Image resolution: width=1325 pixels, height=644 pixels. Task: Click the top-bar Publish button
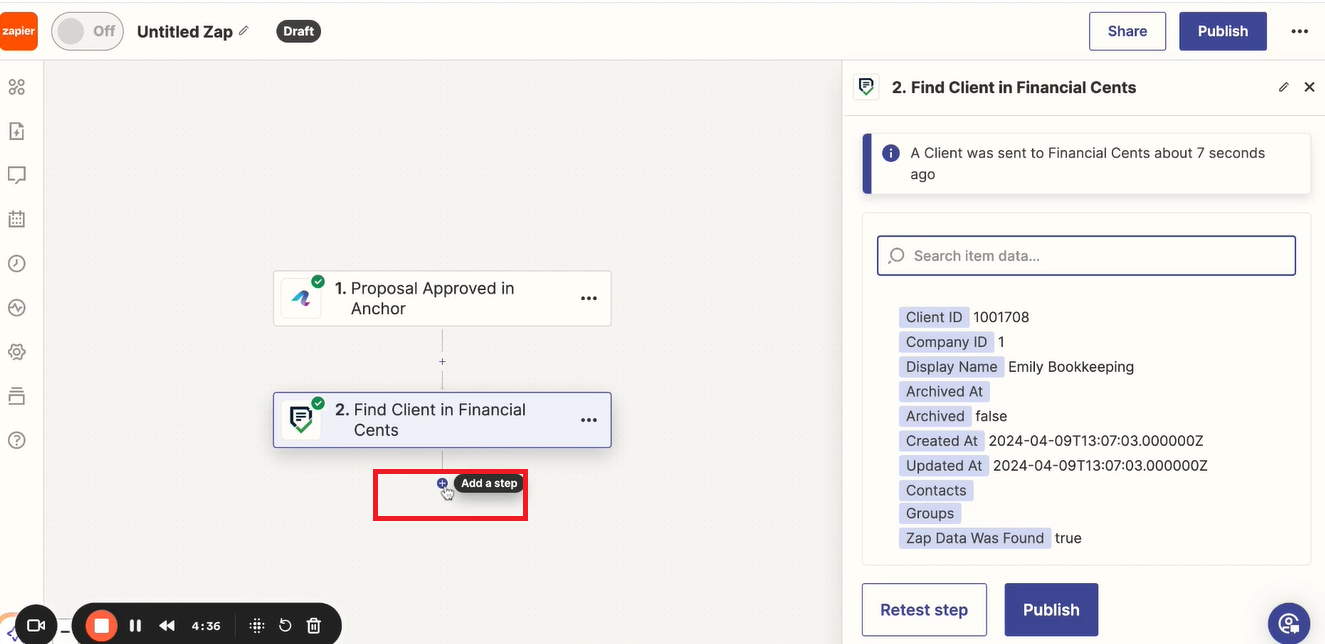tap(1223, 31)
